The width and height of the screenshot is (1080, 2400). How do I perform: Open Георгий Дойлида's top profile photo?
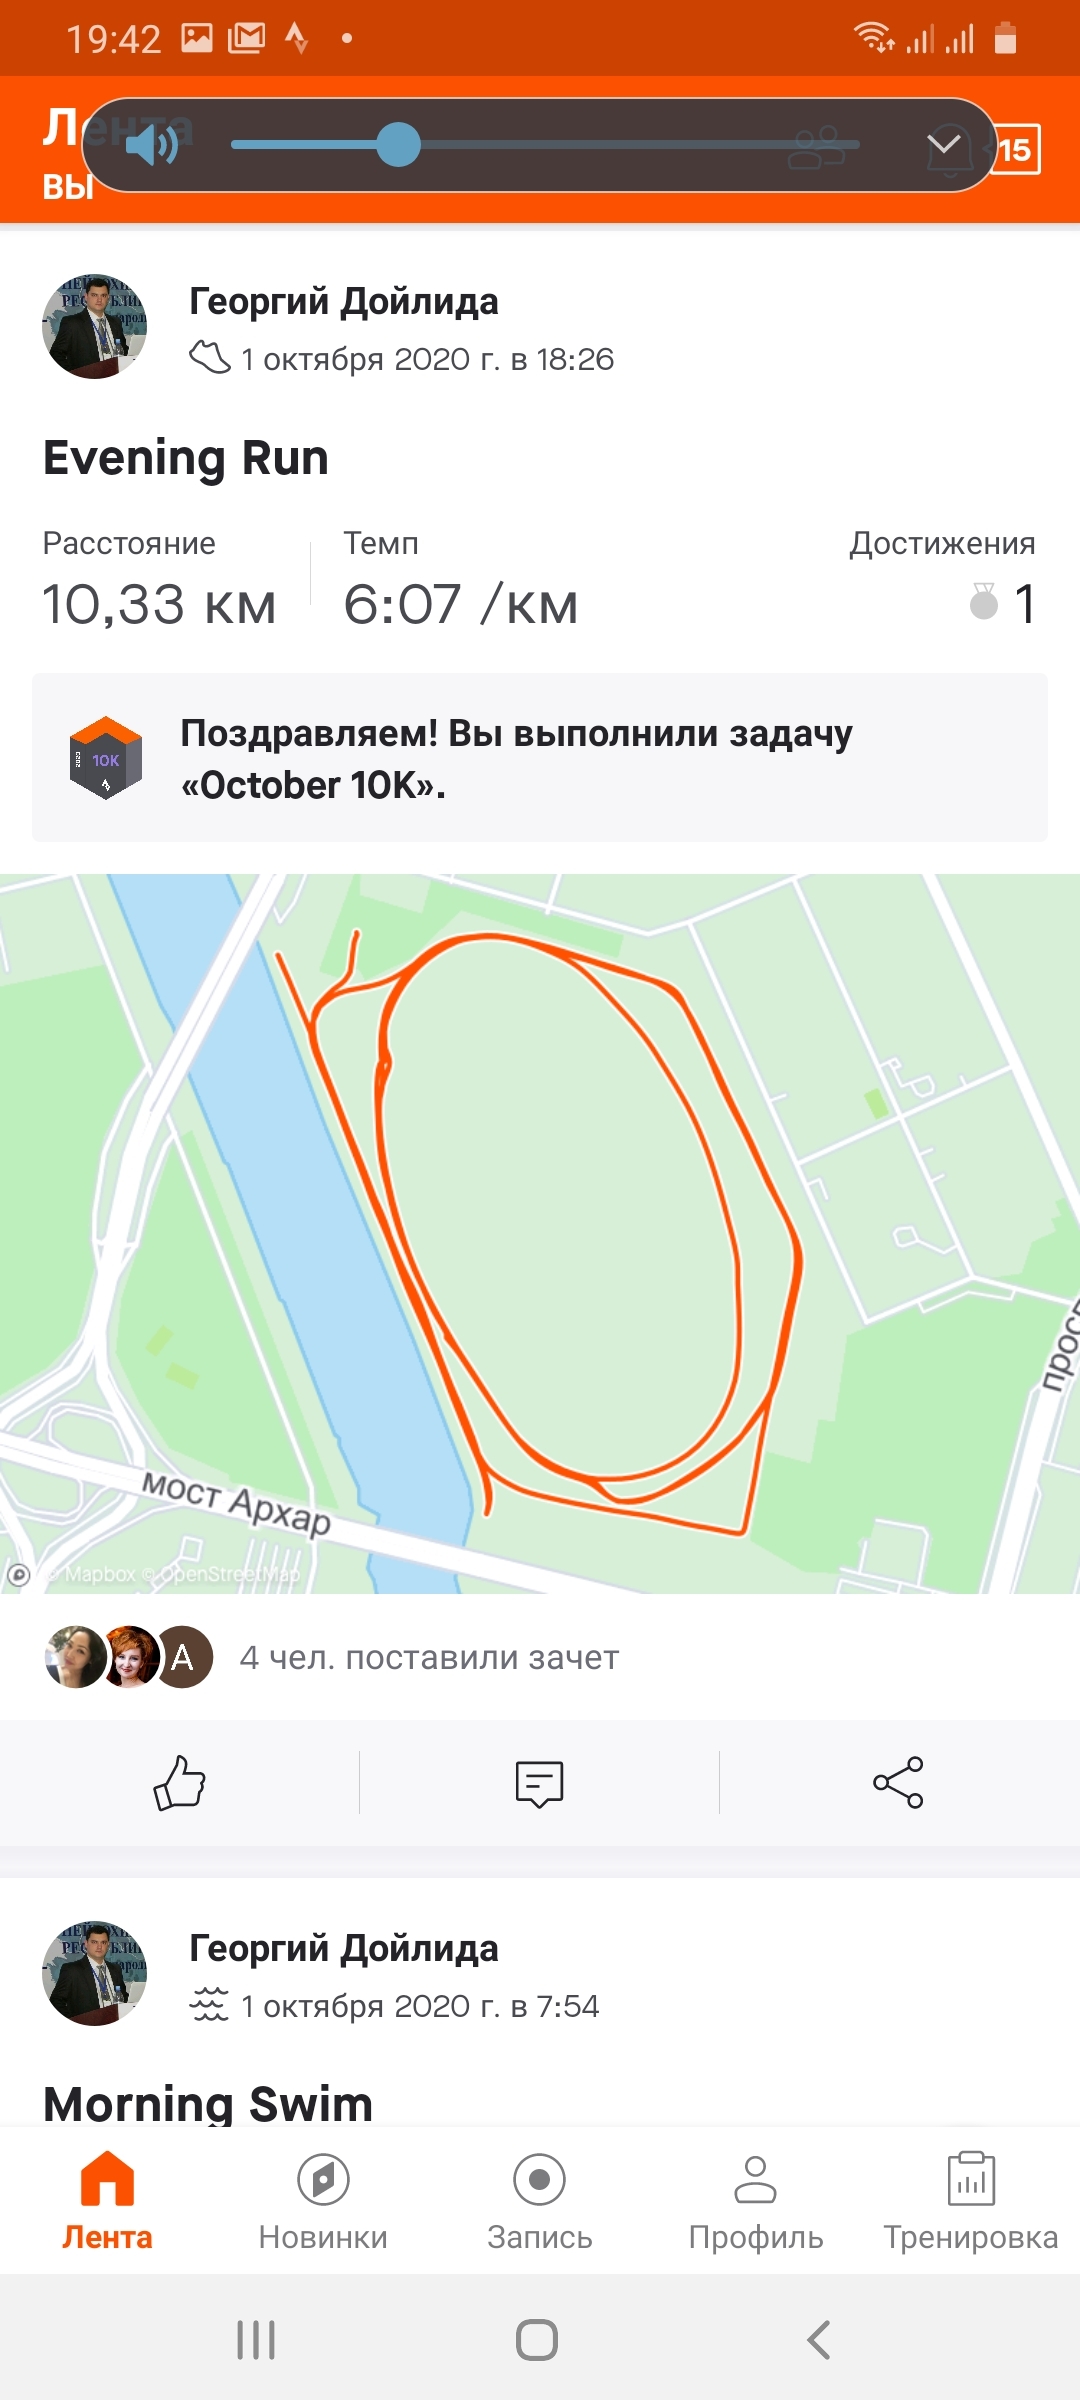pyautogui.click(x=95, y=326)
